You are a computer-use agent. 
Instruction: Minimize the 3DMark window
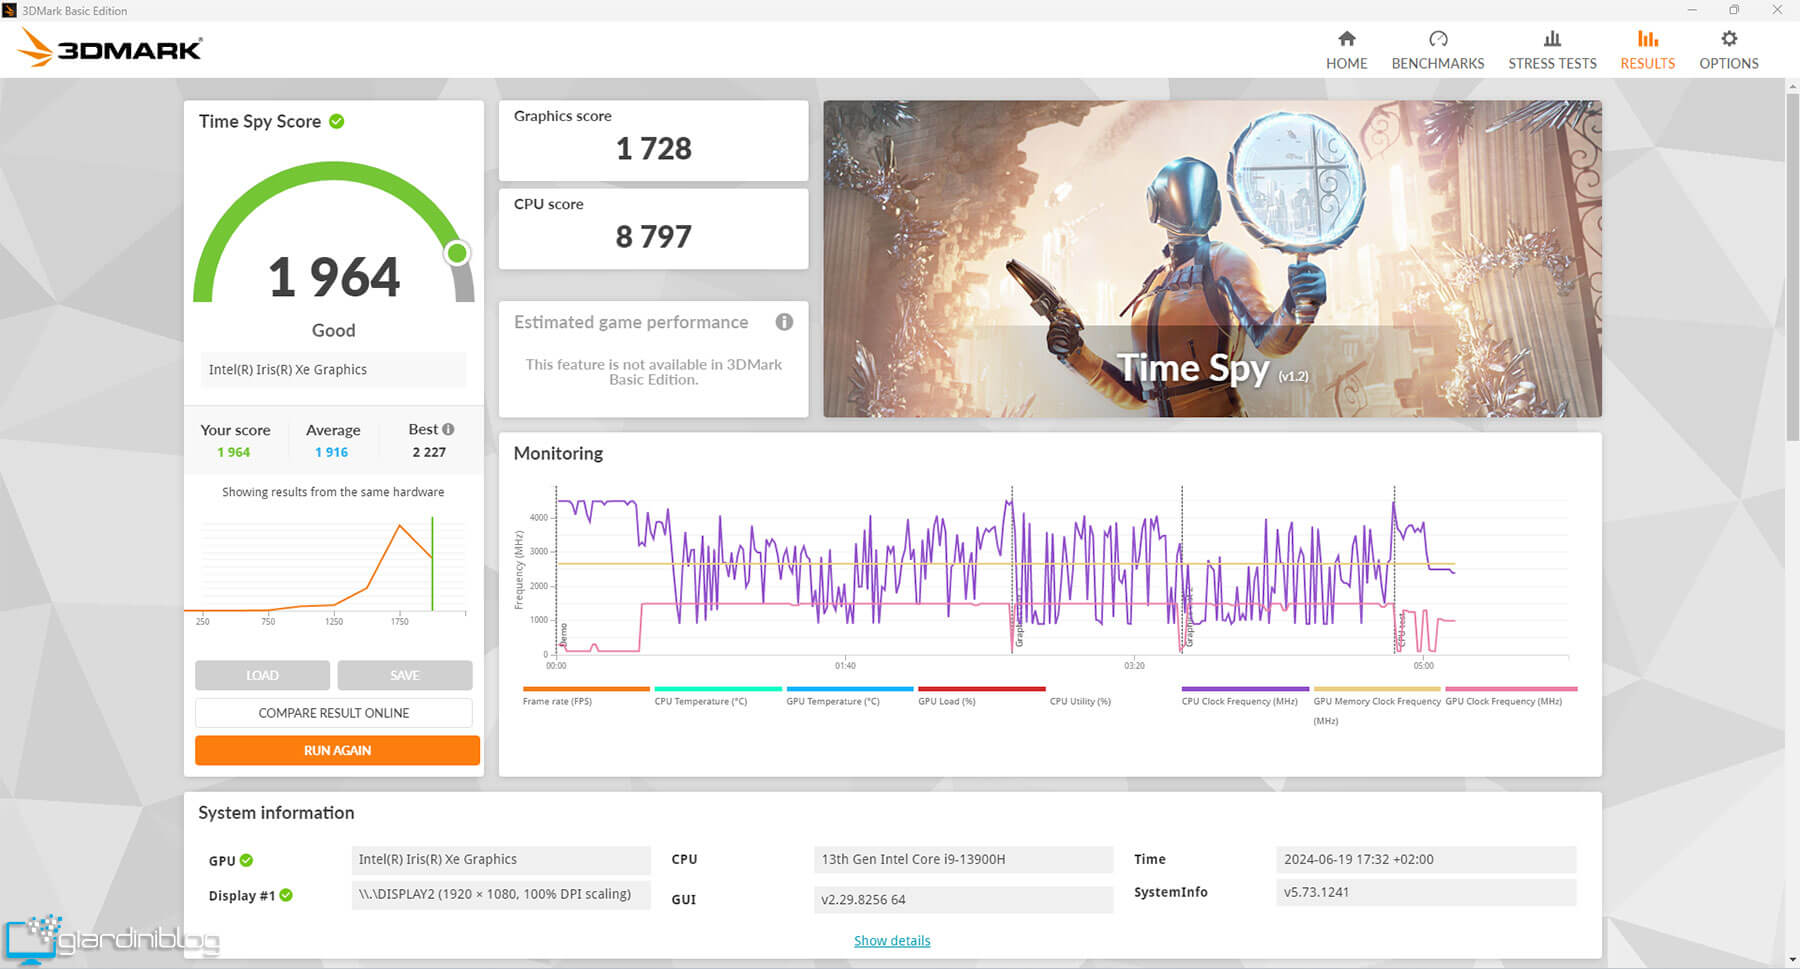click(1692, 10)
